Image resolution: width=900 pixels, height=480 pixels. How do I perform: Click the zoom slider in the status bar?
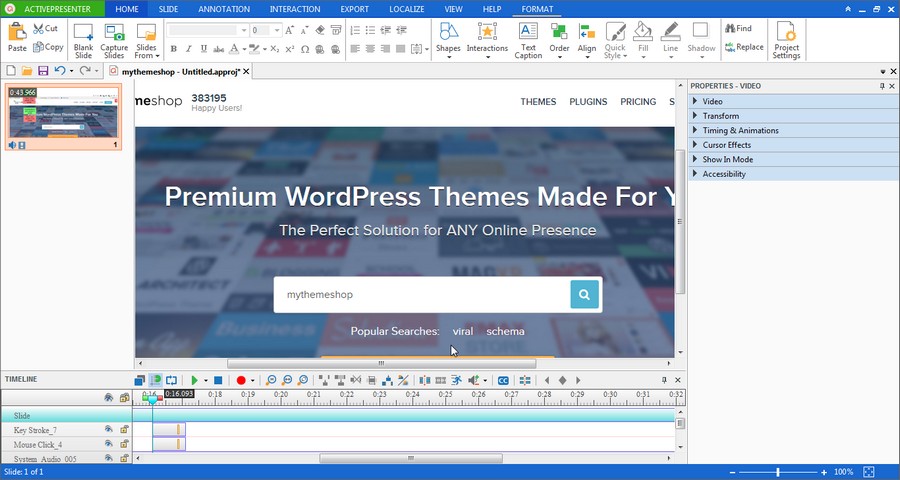click(x=778, y=472)
